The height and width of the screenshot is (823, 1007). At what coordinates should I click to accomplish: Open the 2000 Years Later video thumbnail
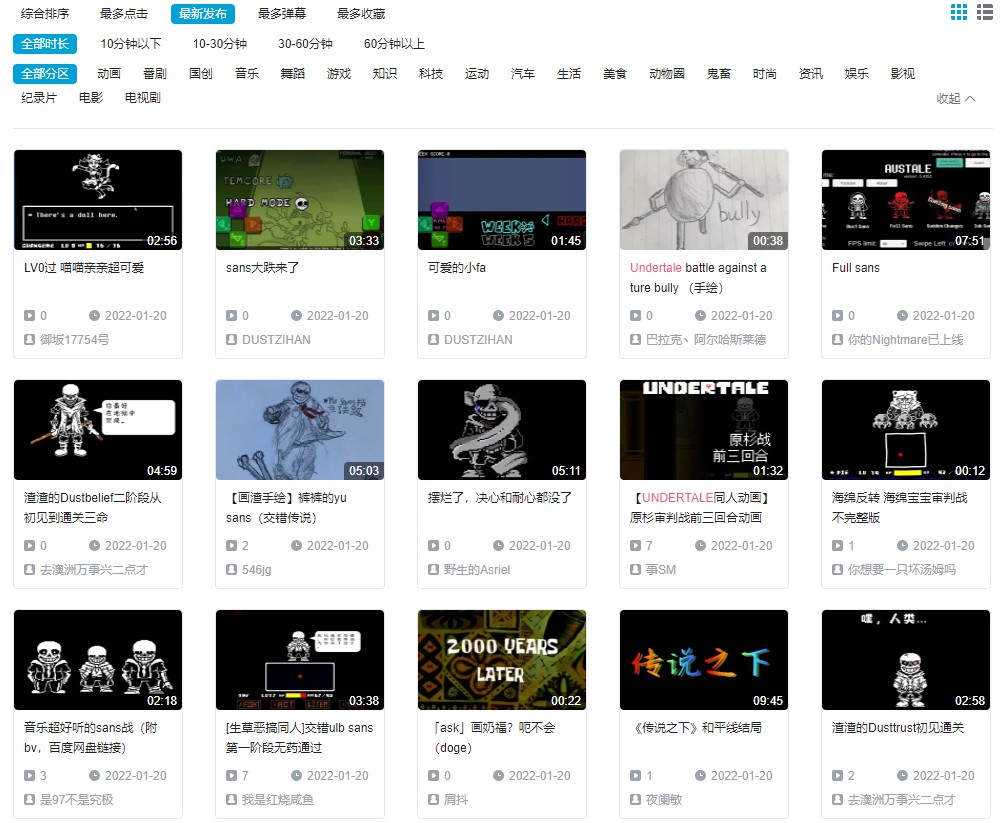[502, 660]
